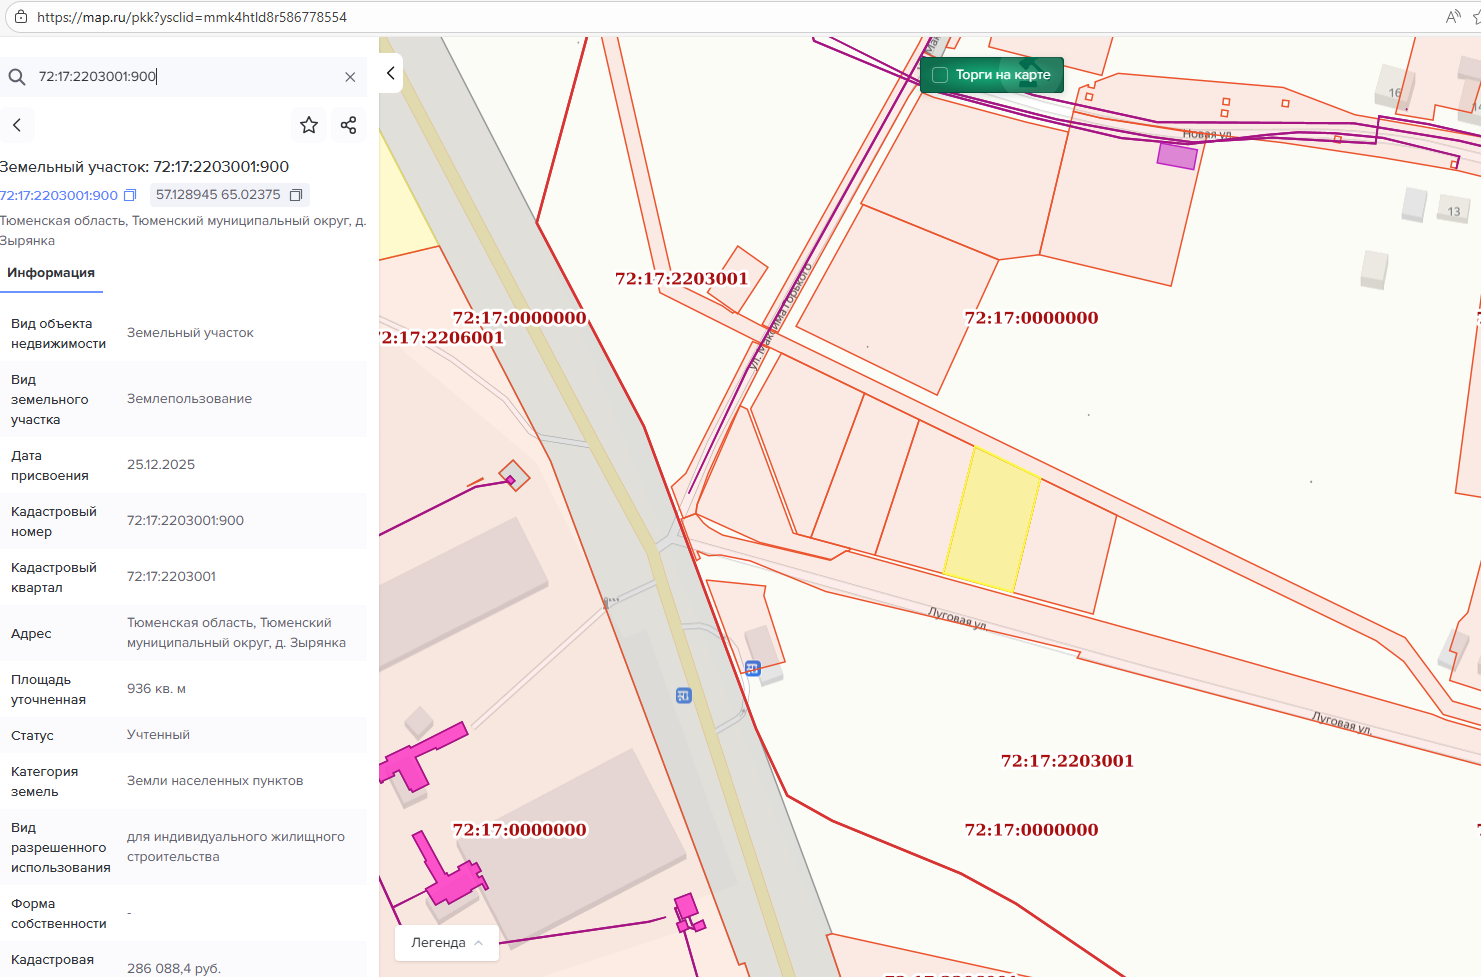This screenshot has height=977, width=1481.
Task: Click the purple parcel near Новая ул.
Action: click(1177, 155)
